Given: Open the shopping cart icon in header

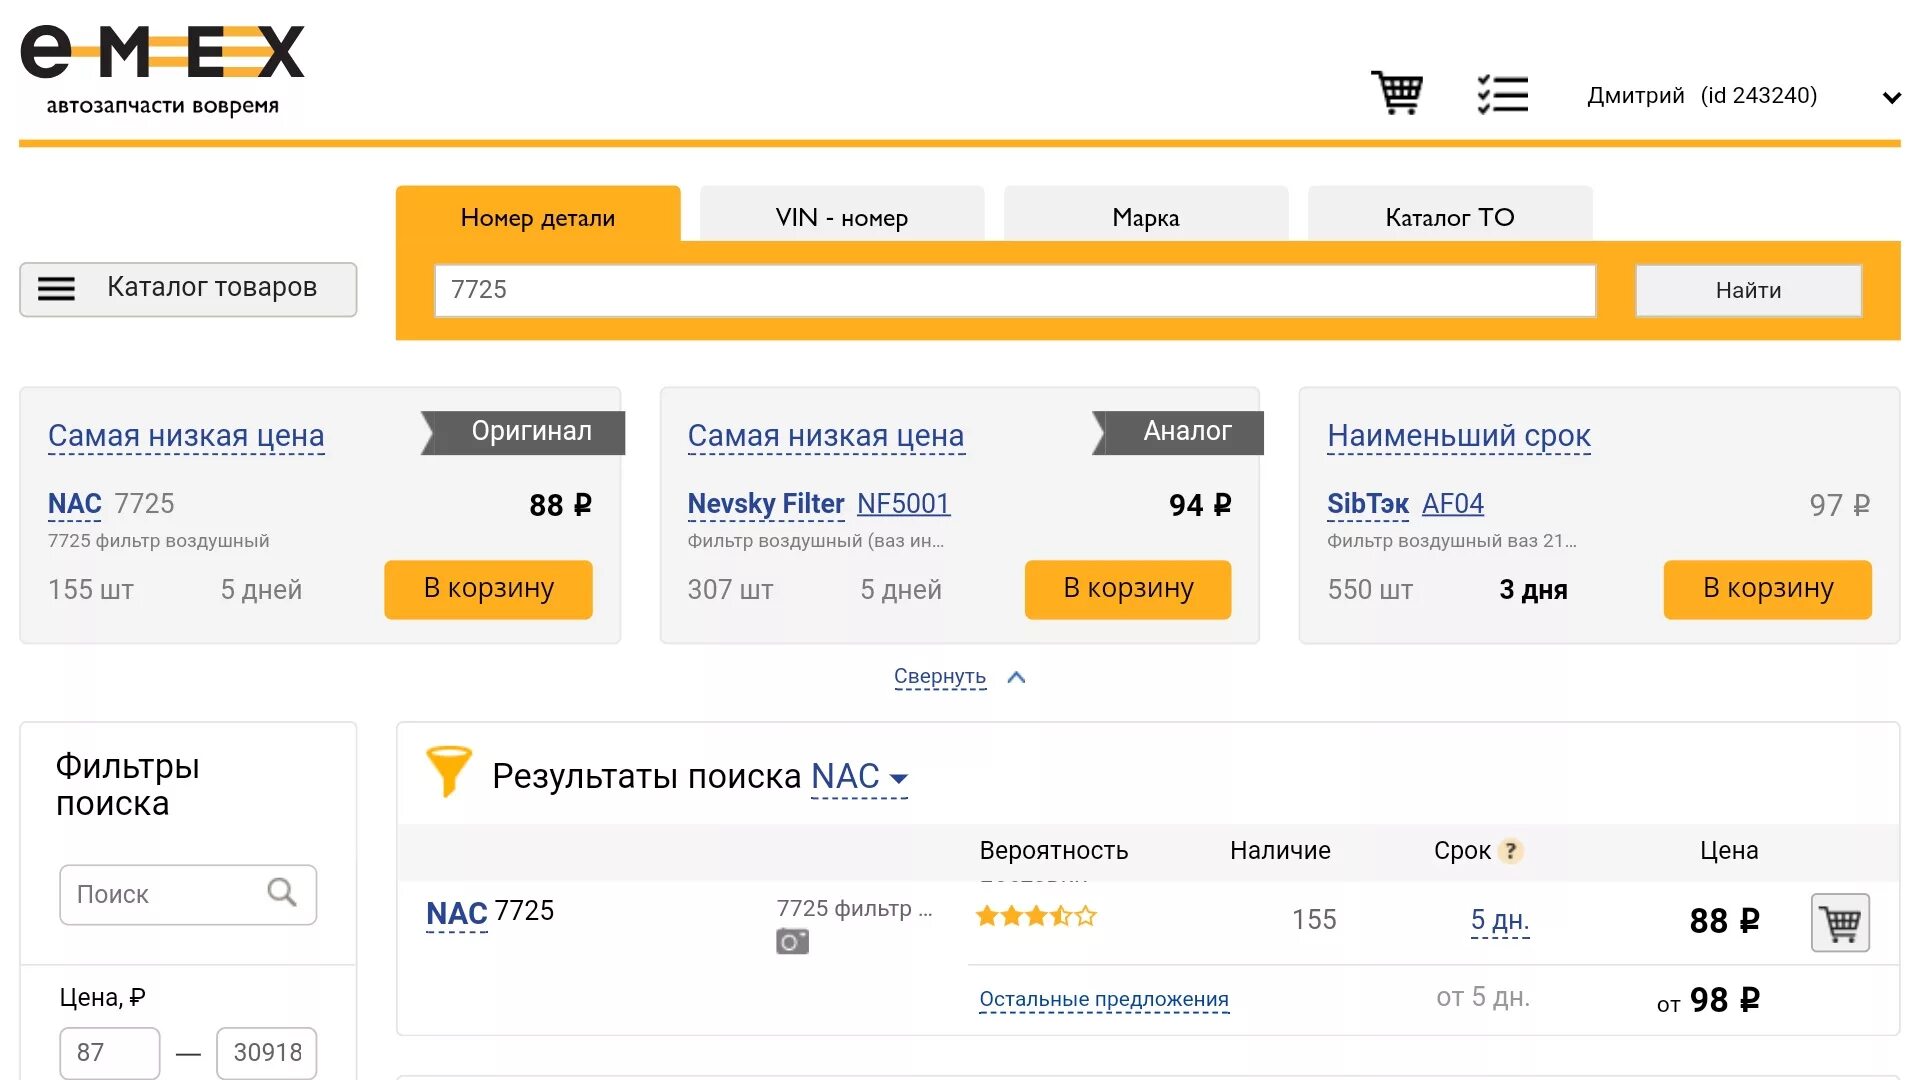Looking at the screenshot, I should click(x=1397, y=94).
